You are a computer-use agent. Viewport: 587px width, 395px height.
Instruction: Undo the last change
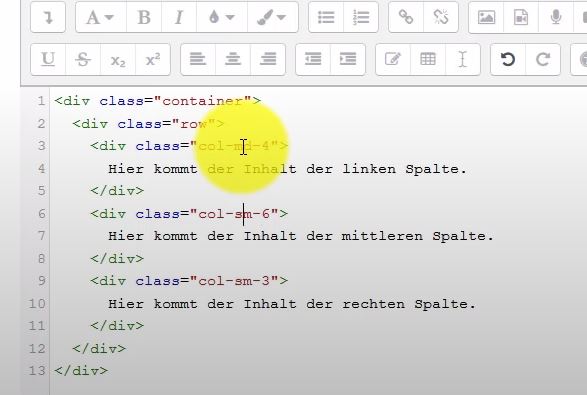[508, 59]
